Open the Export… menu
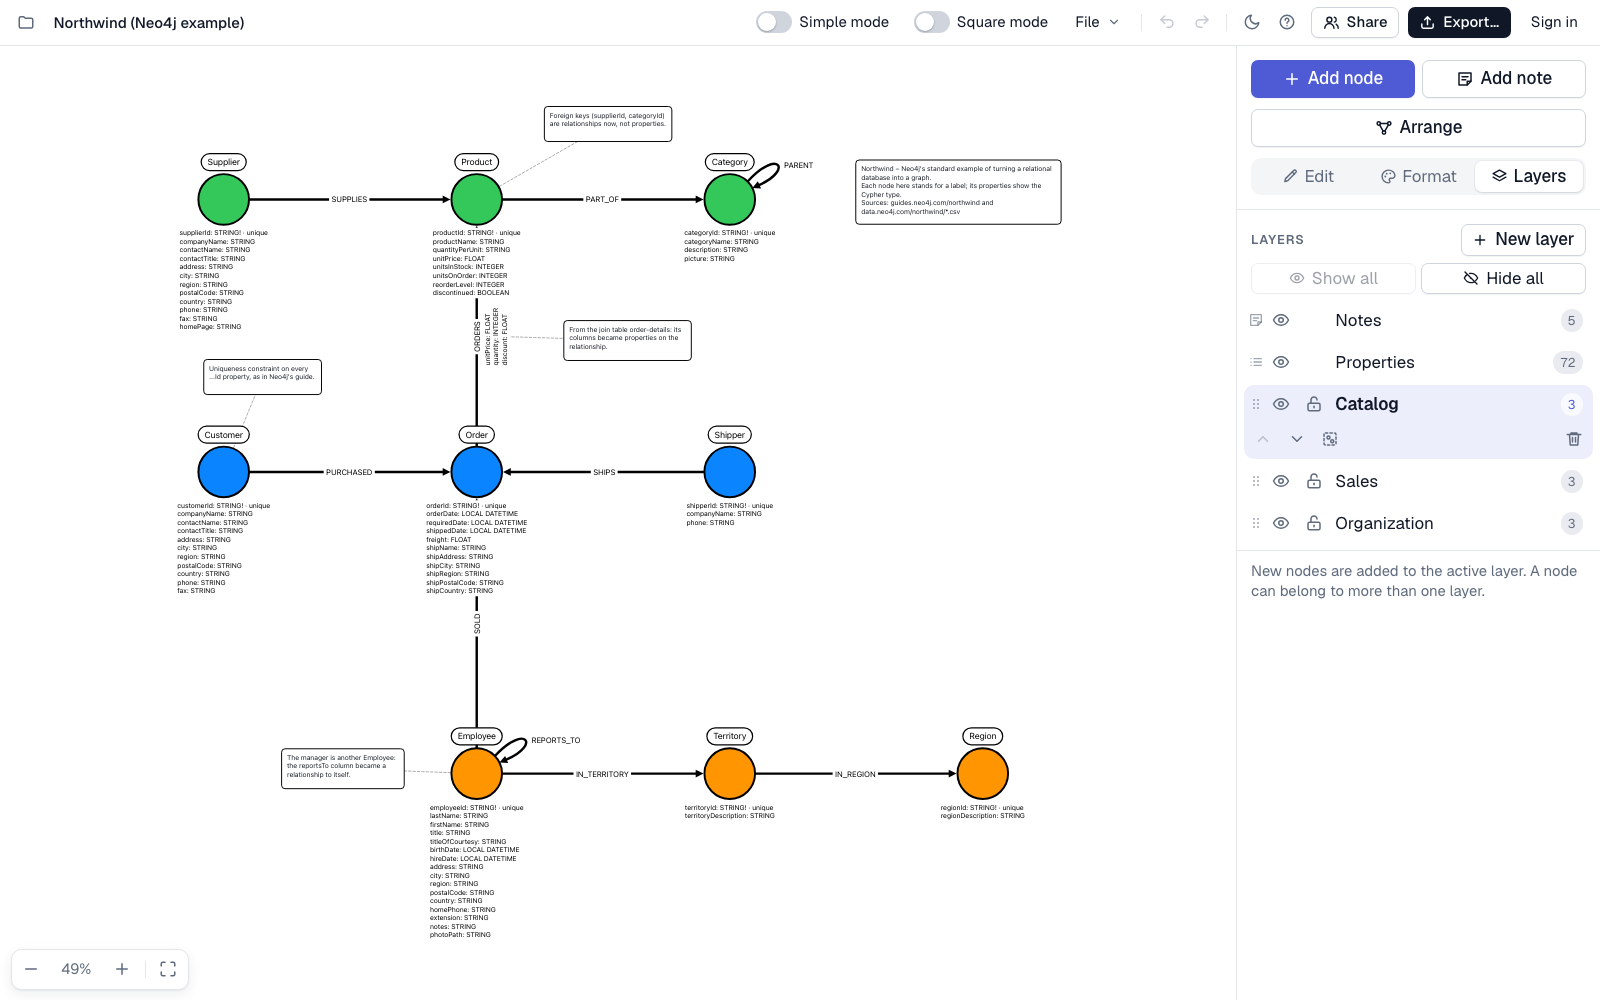 tap(1459, 22)
